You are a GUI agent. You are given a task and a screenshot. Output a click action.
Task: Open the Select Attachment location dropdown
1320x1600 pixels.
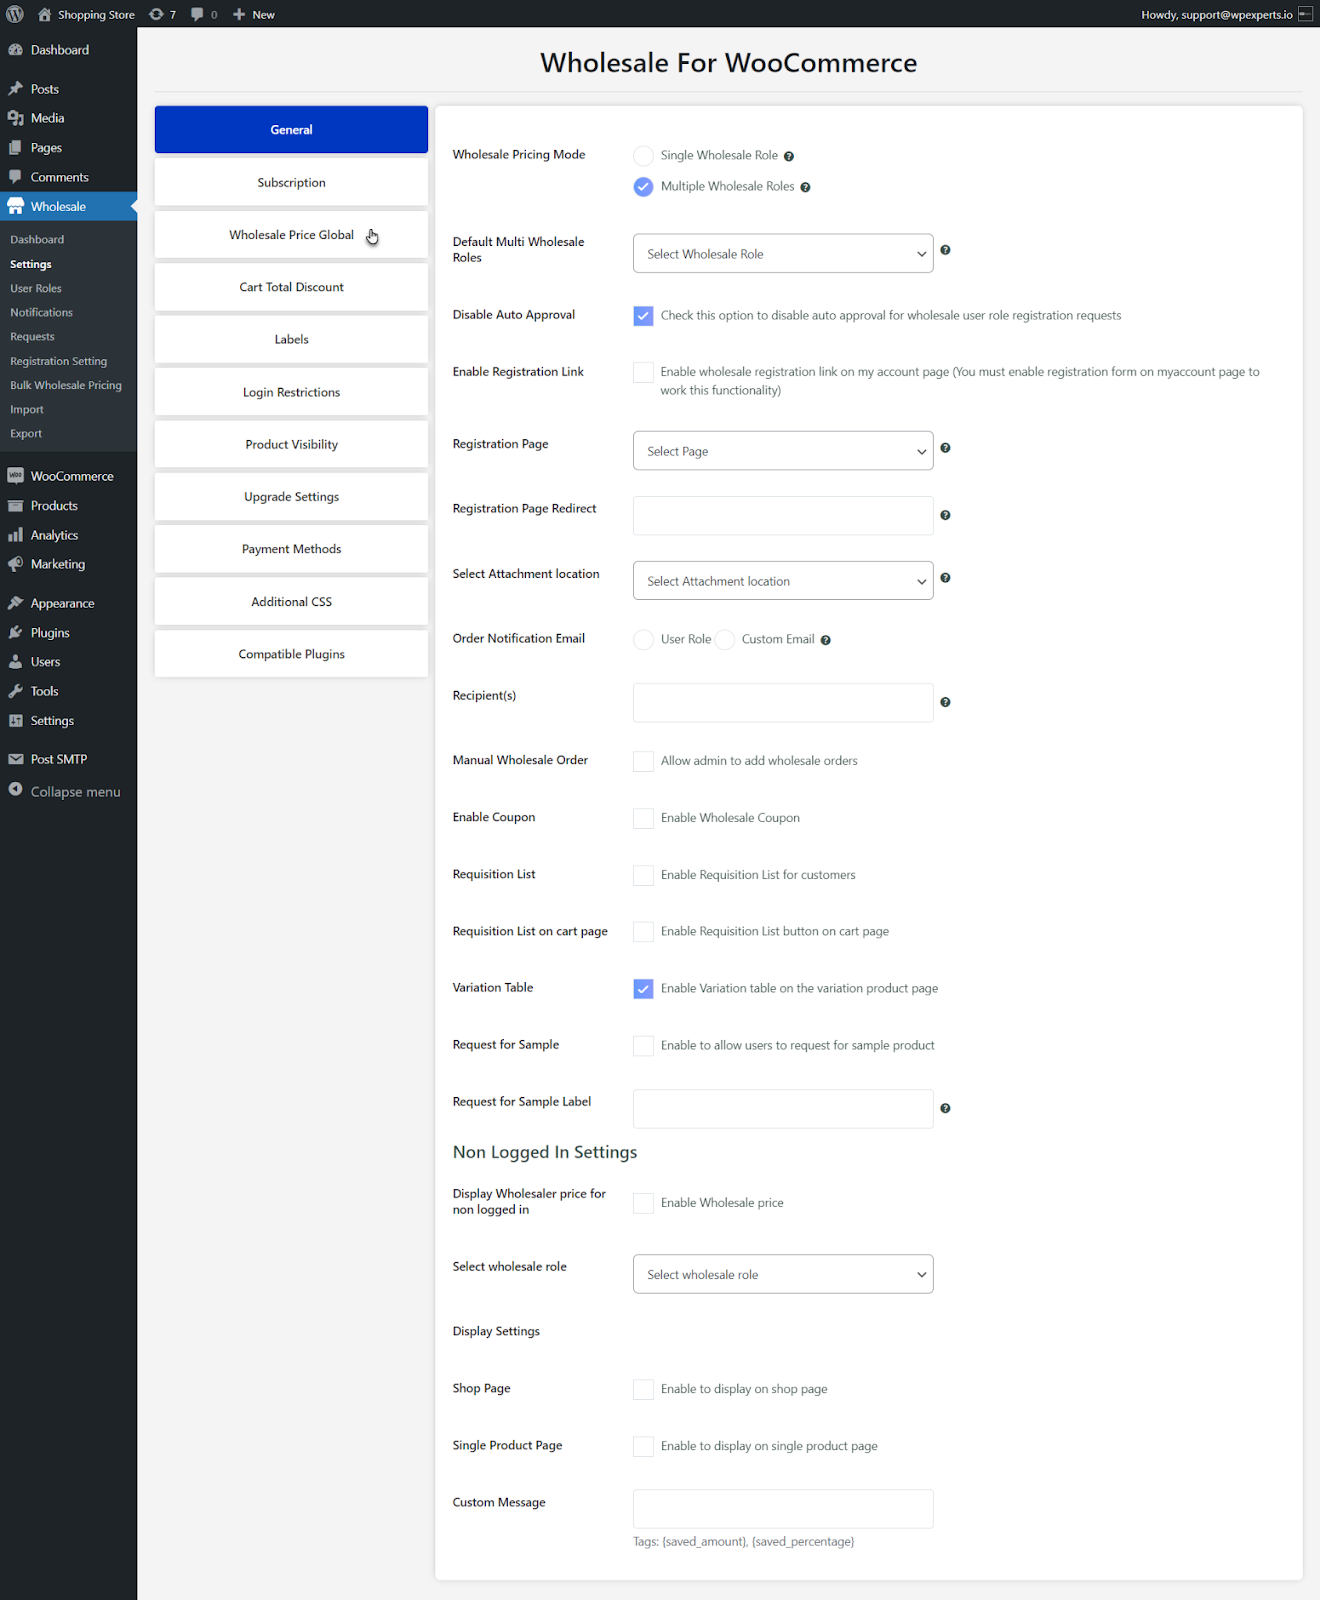783,581
